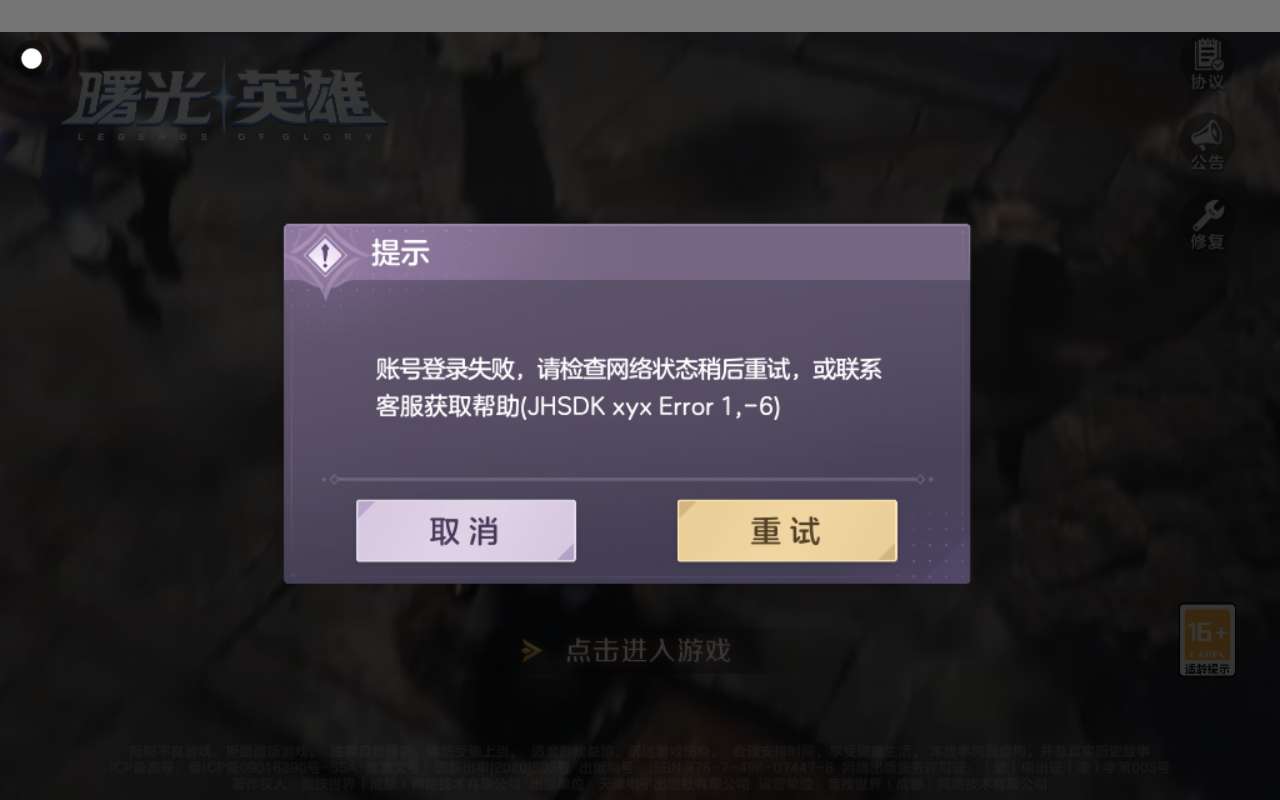Click the footer health advisory notice text
Viewport: 1280px width, 800px height.
(x=640, y=767)
